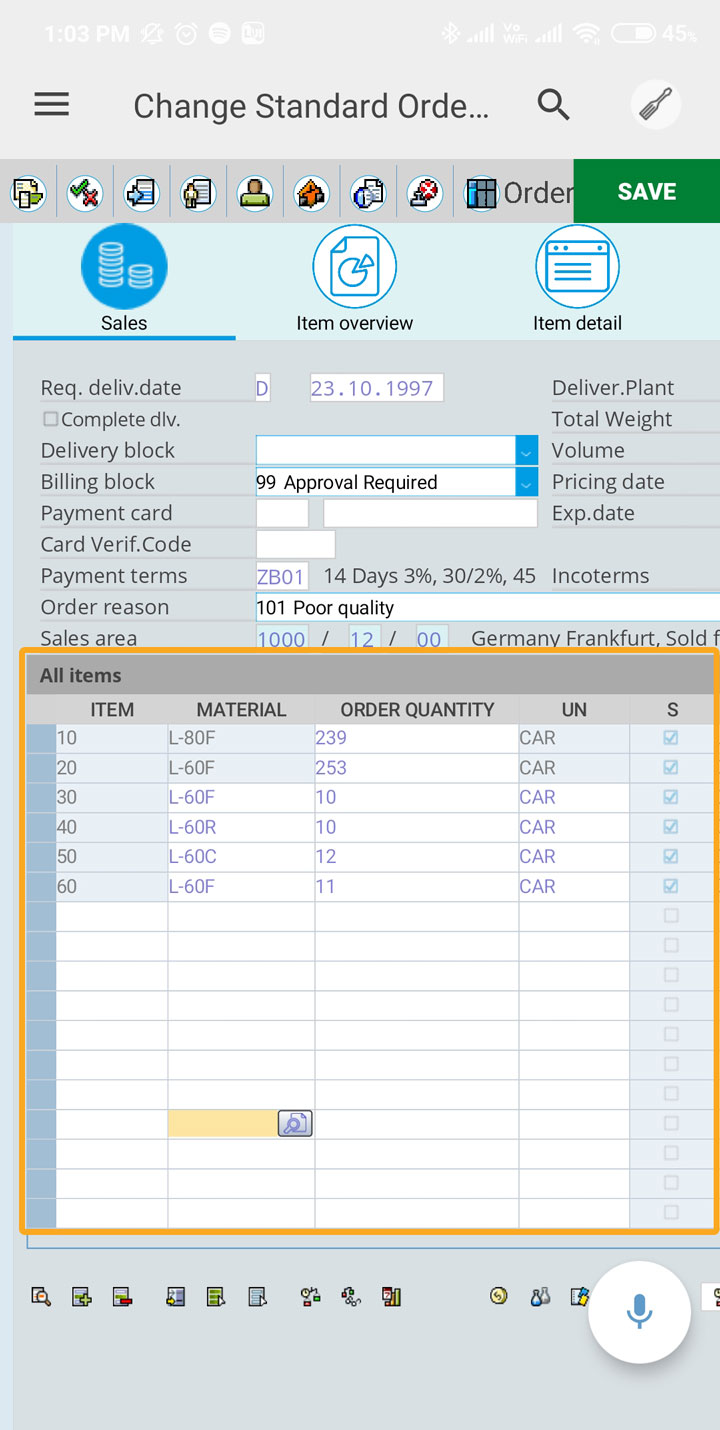Viewport: 720px width, 1430px height.
Task: Open the Order reason dropdown field
Action: (485, 608)
